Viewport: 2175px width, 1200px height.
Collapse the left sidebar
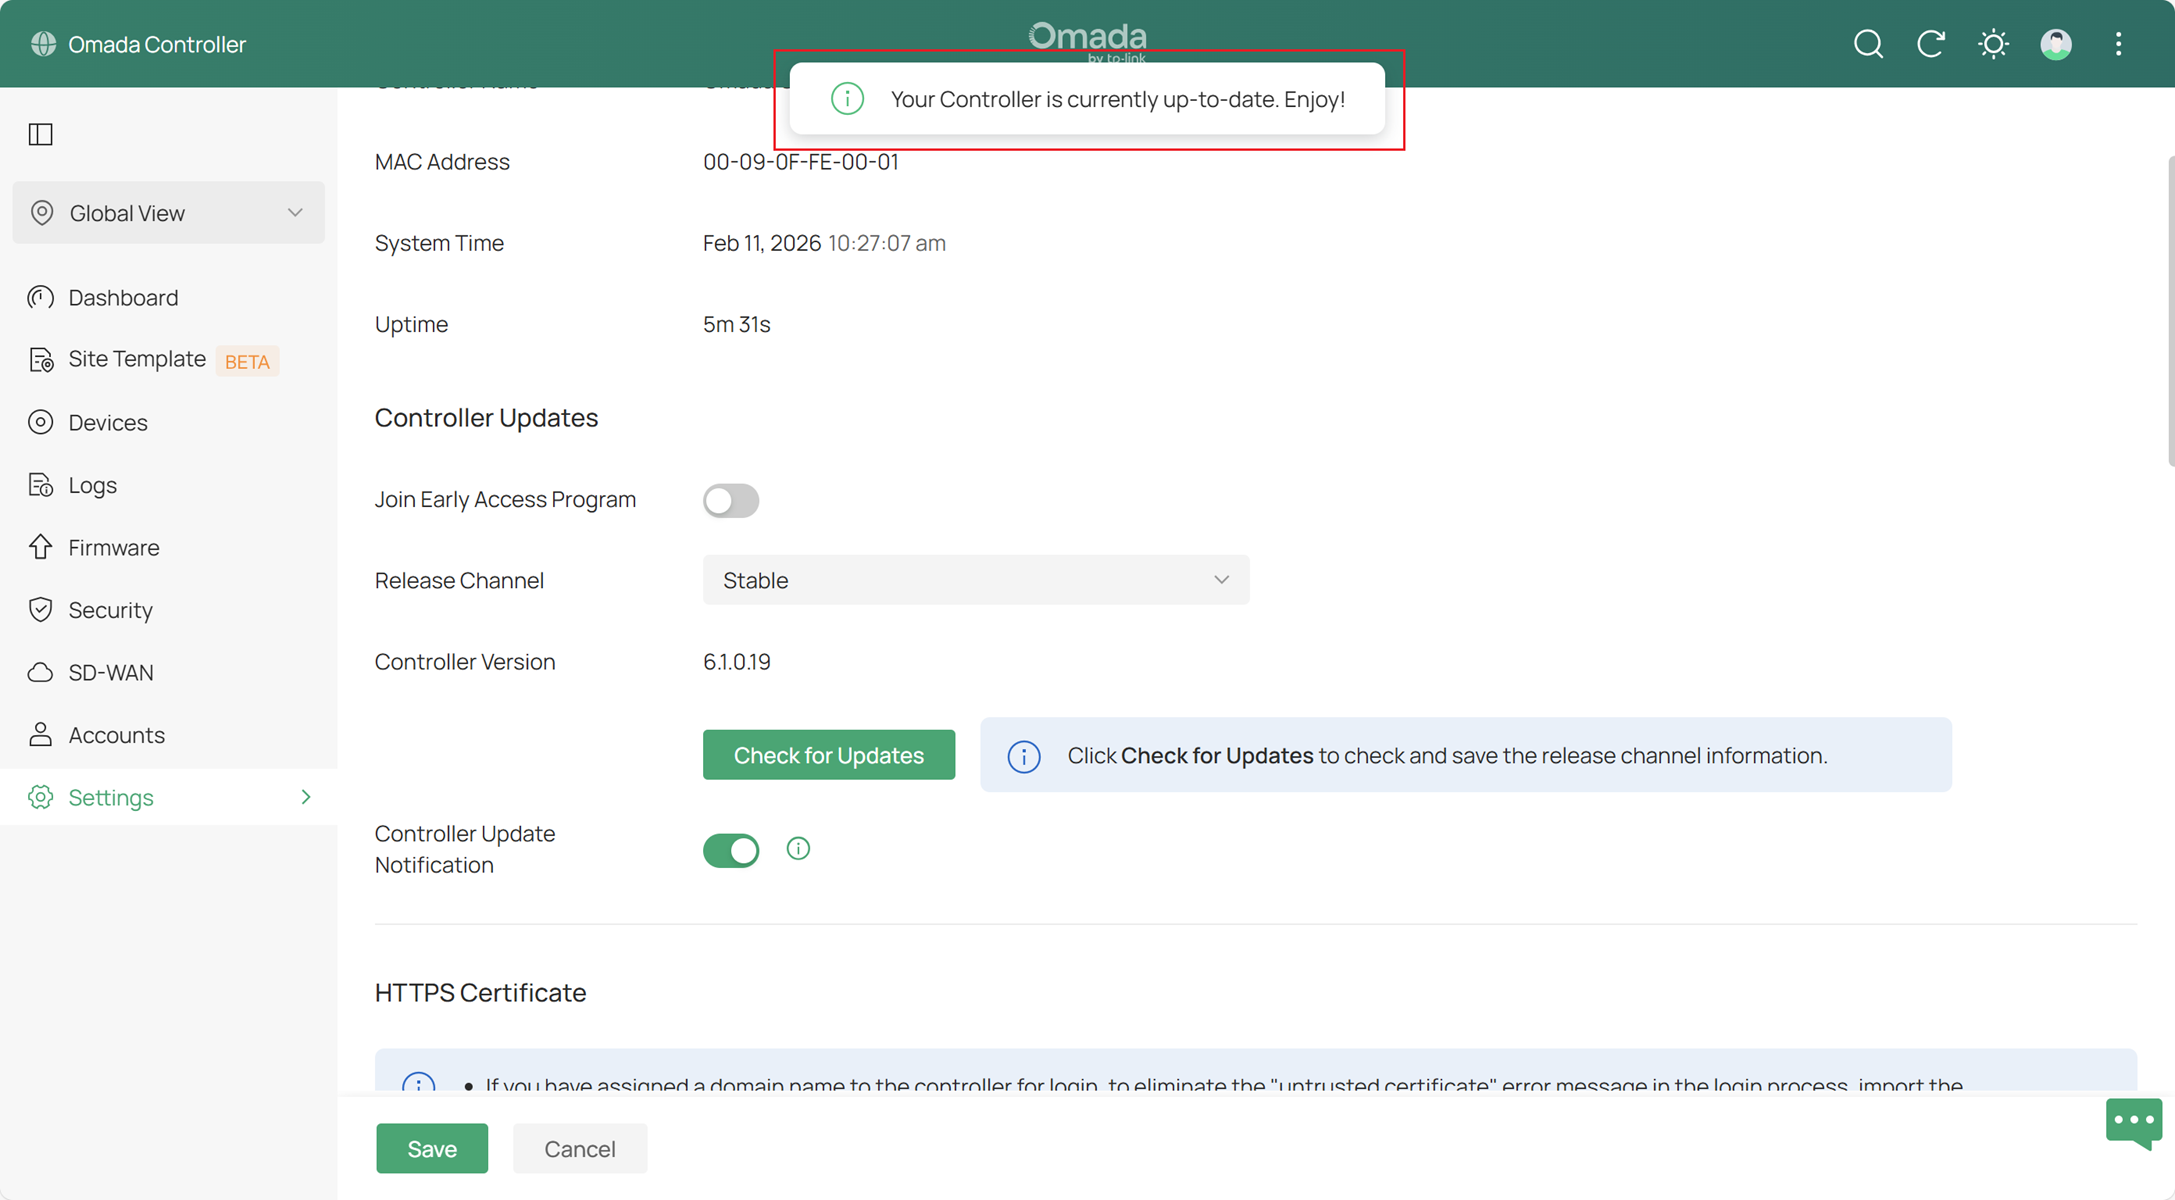pyautogui.click(x=40, y=134)
